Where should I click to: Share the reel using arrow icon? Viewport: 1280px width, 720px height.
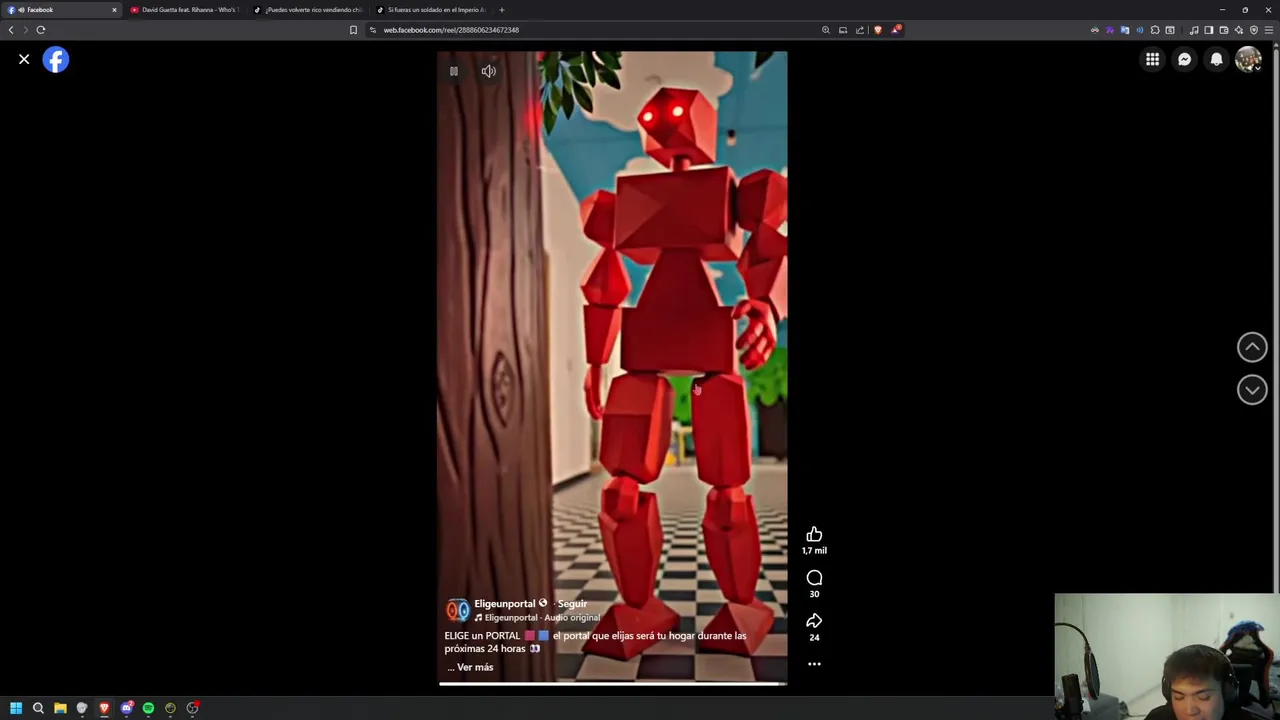814,621
